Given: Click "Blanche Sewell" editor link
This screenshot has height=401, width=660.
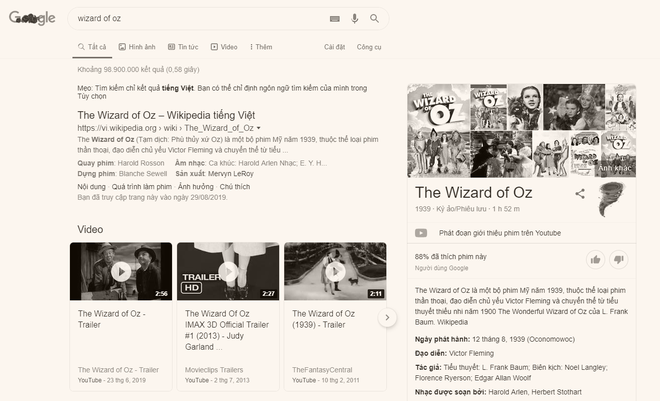Looking at the screenshot, I should (143, 173).
